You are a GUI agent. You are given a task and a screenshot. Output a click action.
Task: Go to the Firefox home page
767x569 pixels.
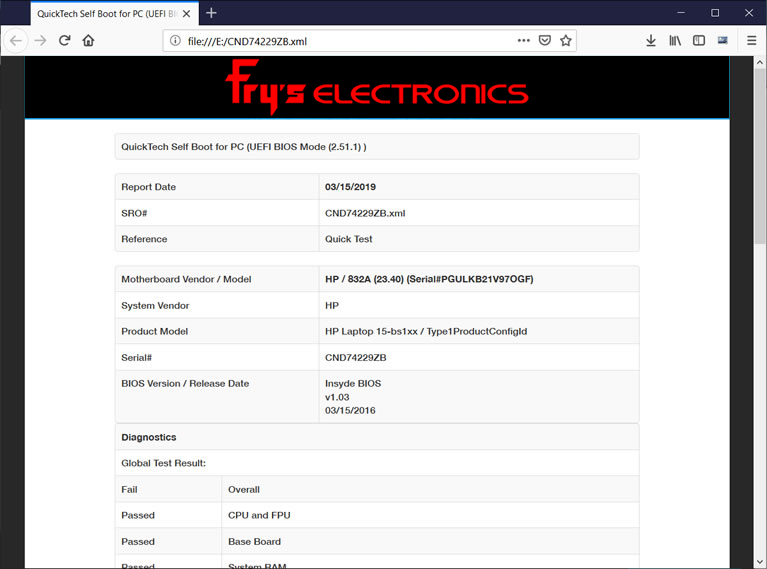[89, 41]
